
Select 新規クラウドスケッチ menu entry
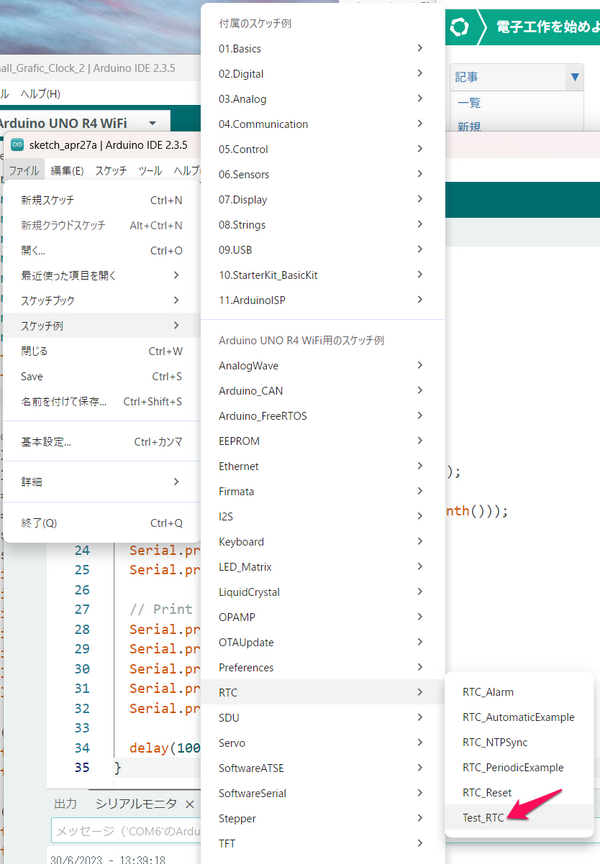pyautogui.click(x=101, y=225)
